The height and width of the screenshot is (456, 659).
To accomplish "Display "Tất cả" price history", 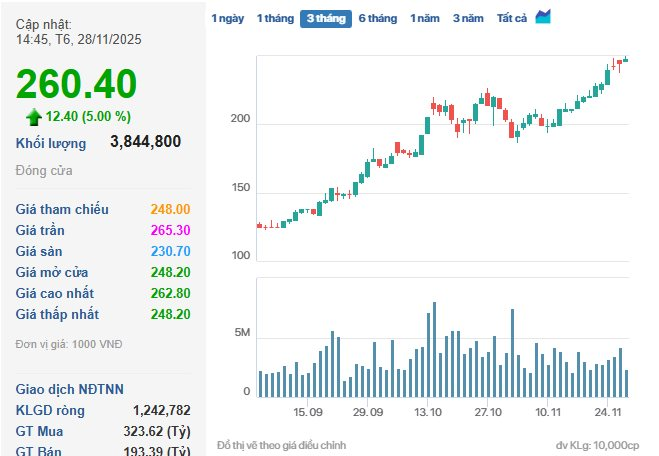I will point(512,19).
